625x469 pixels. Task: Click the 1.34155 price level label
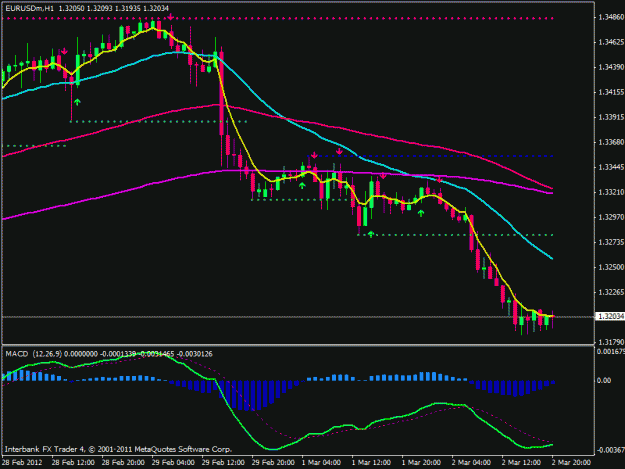[x=611, y=92]
